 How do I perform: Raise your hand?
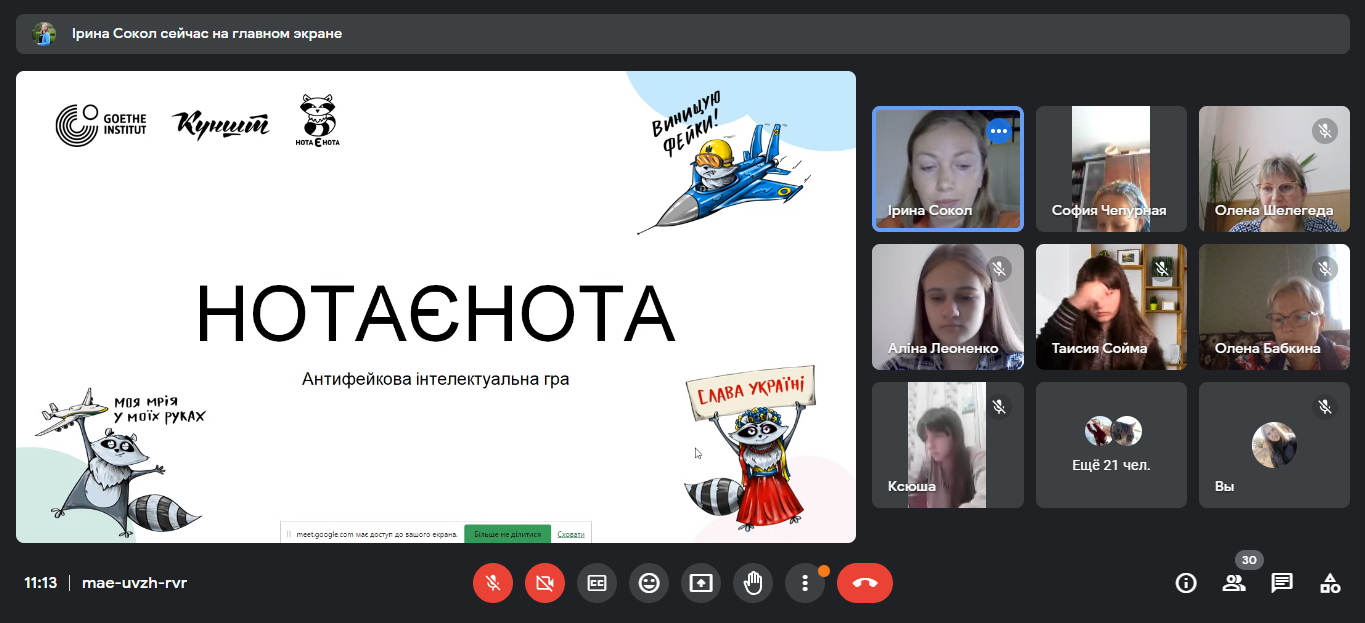753,583
